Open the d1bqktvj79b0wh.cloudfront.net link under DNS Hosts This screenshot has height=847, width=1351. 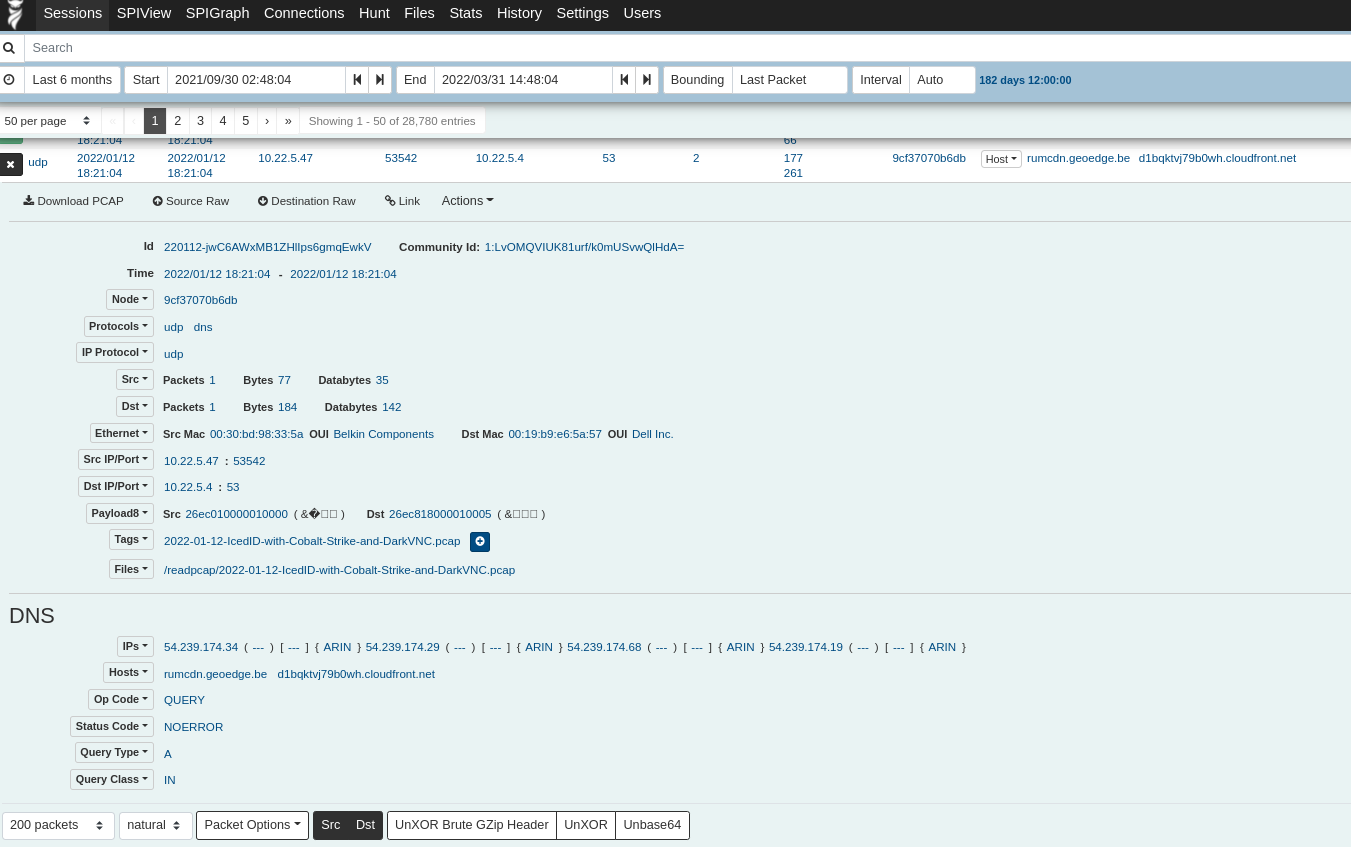356,674
